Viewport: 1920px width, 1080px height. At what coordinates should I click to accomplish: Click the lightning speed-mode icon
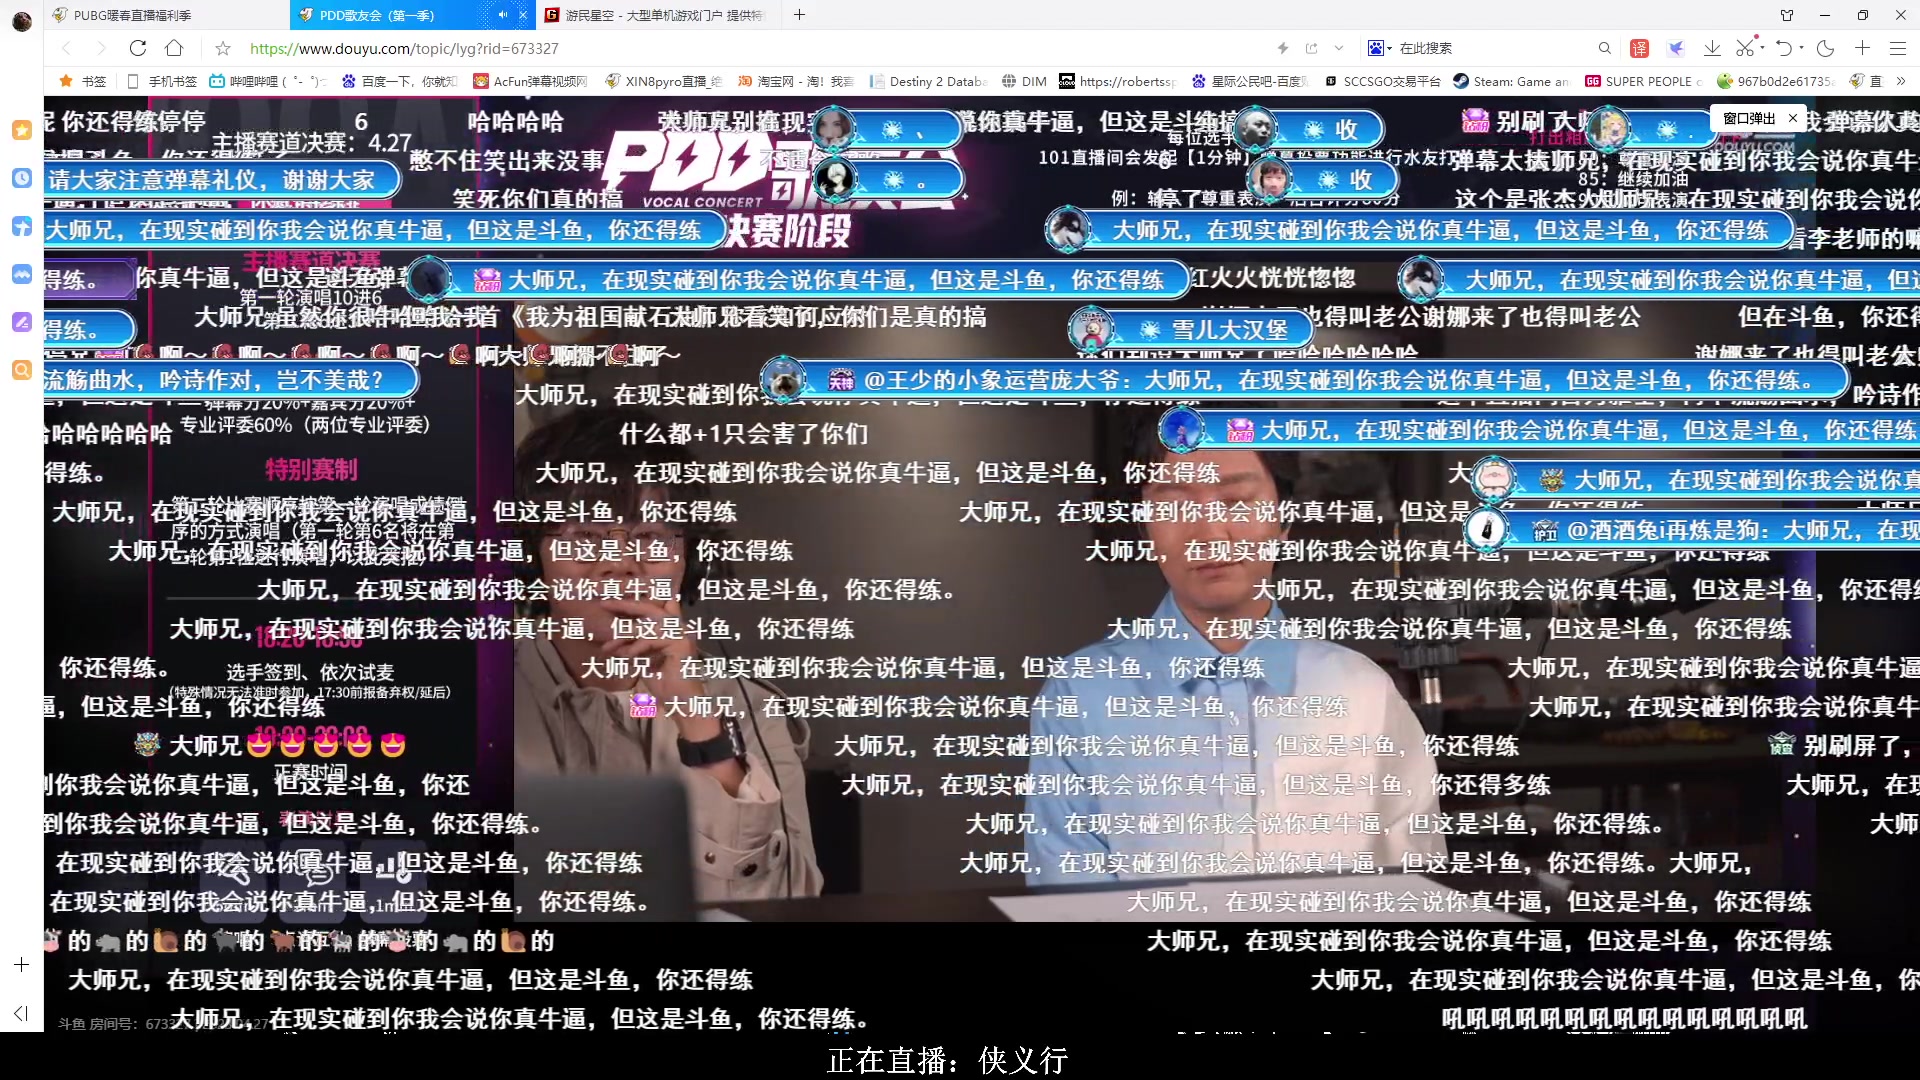click(x=1283, y=48)
